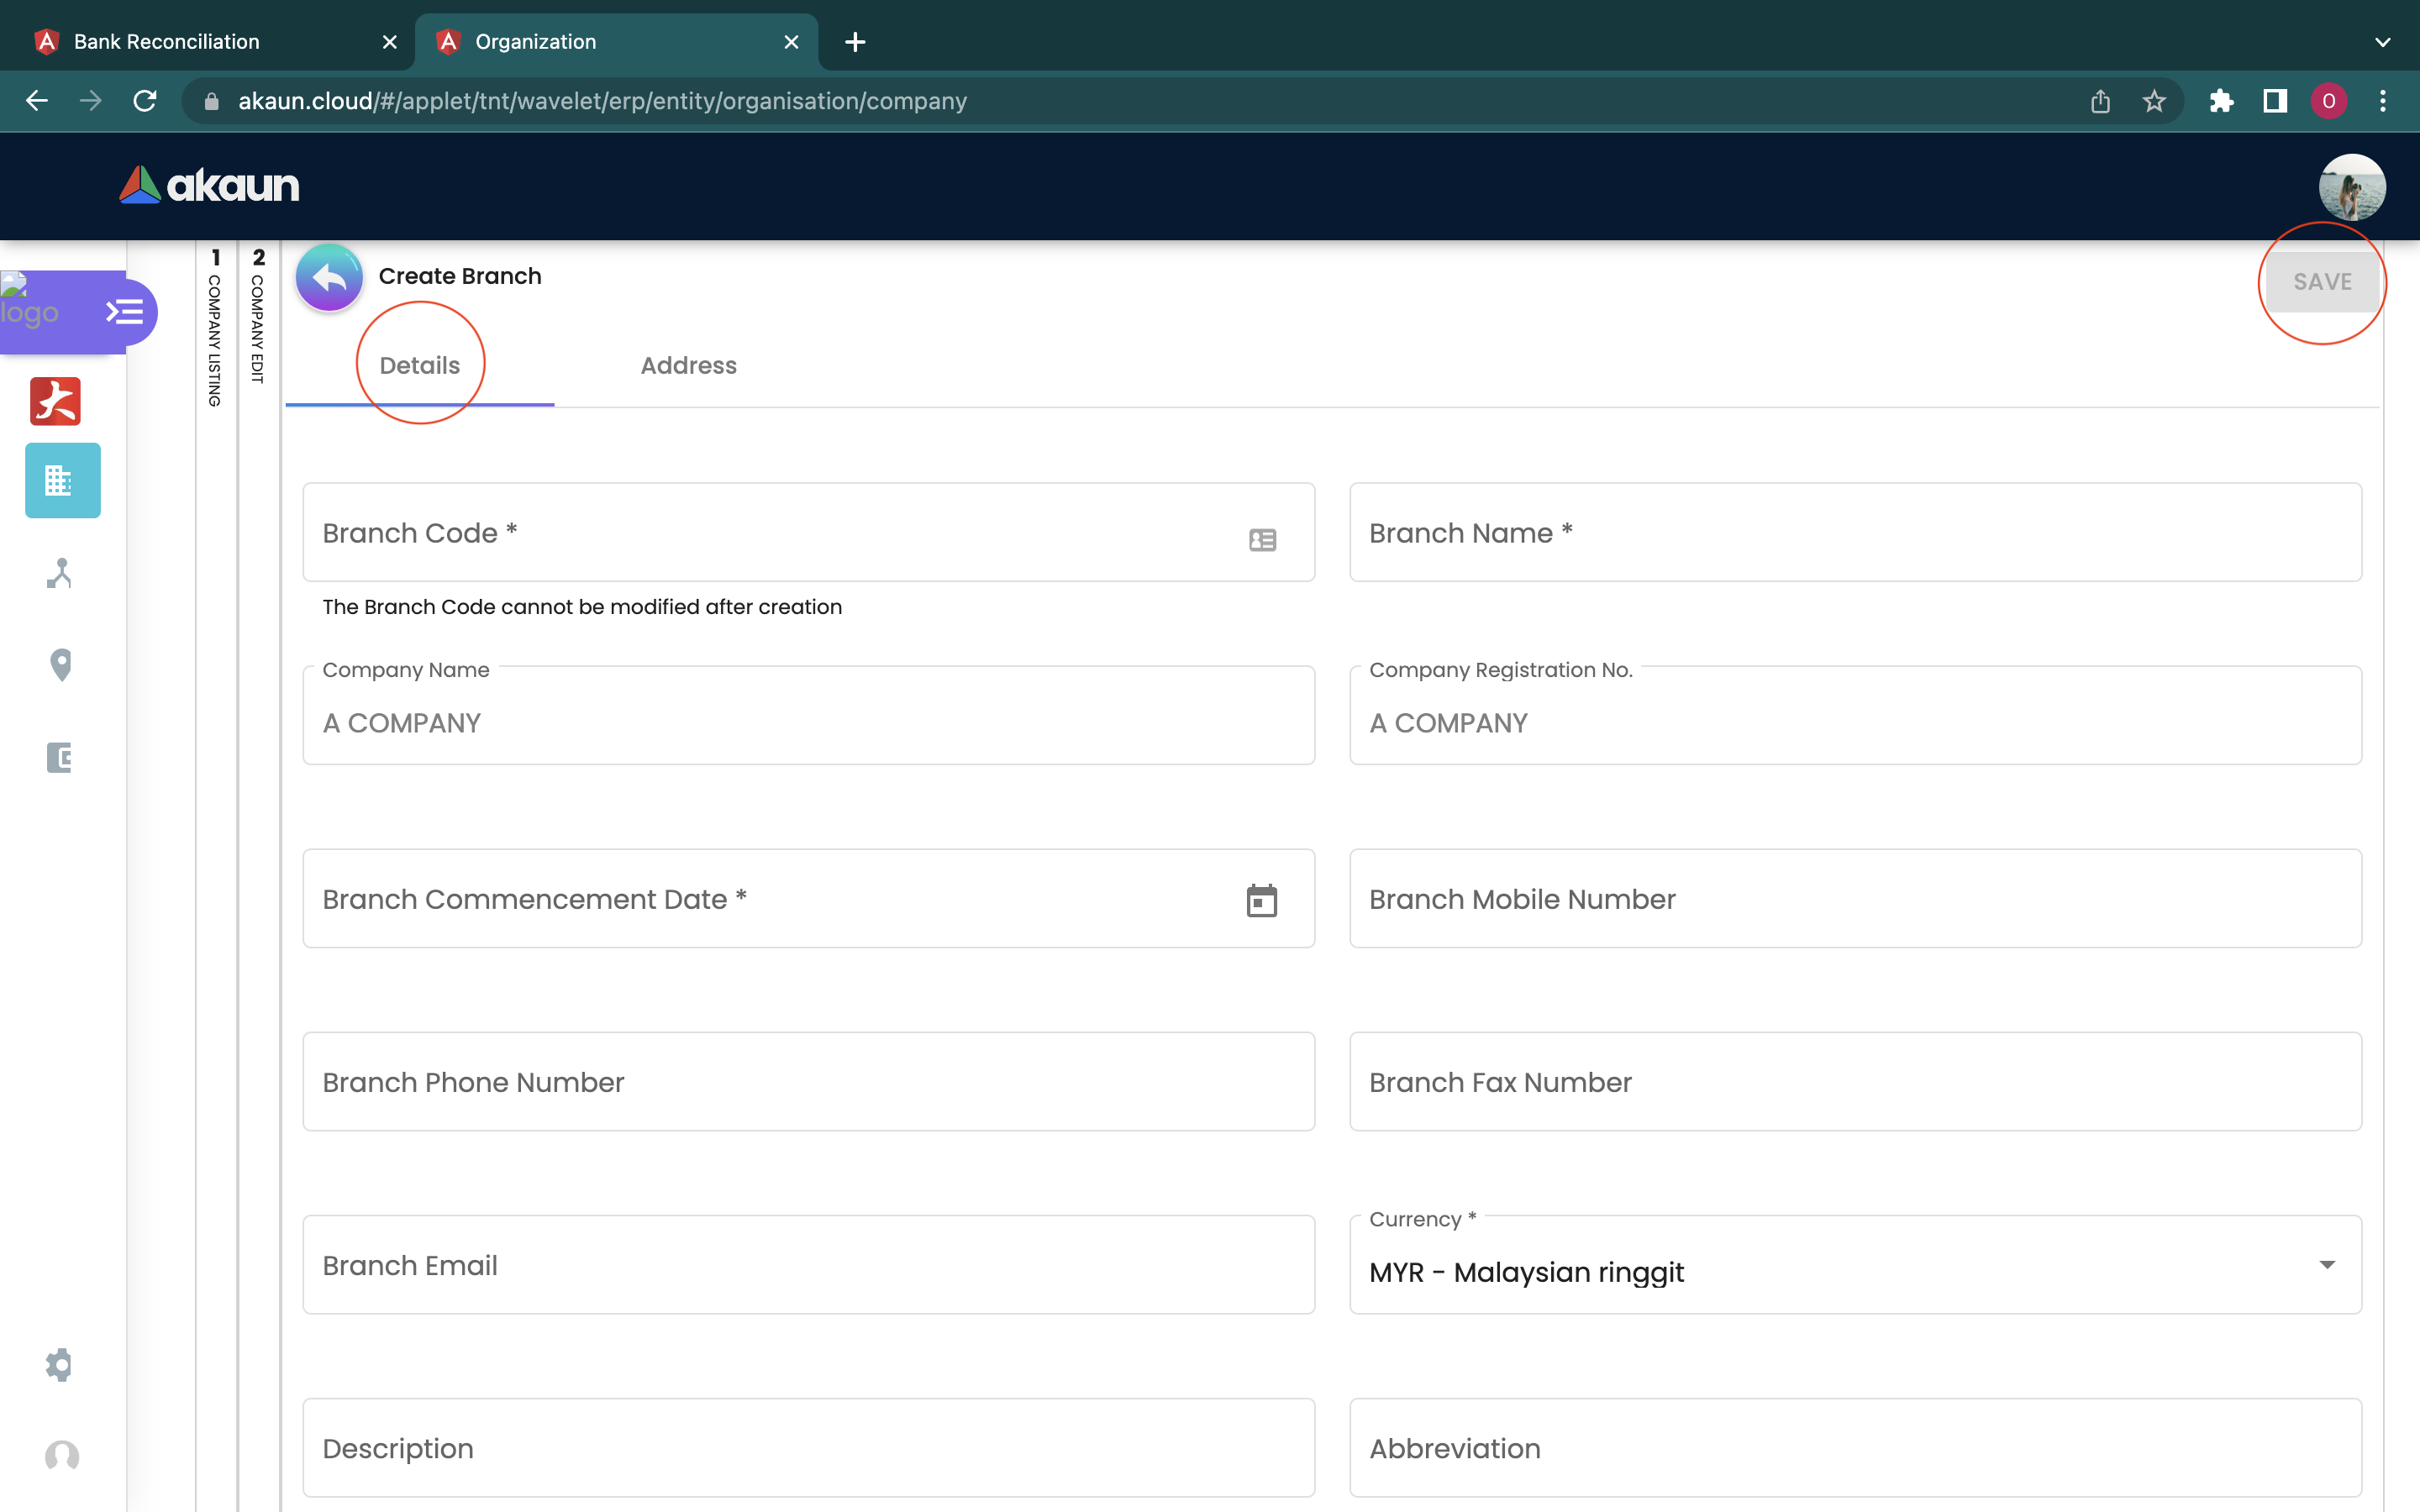Click the Branch Code list icon
The image size is (2420, 1512).
(x=1262, y=540)
